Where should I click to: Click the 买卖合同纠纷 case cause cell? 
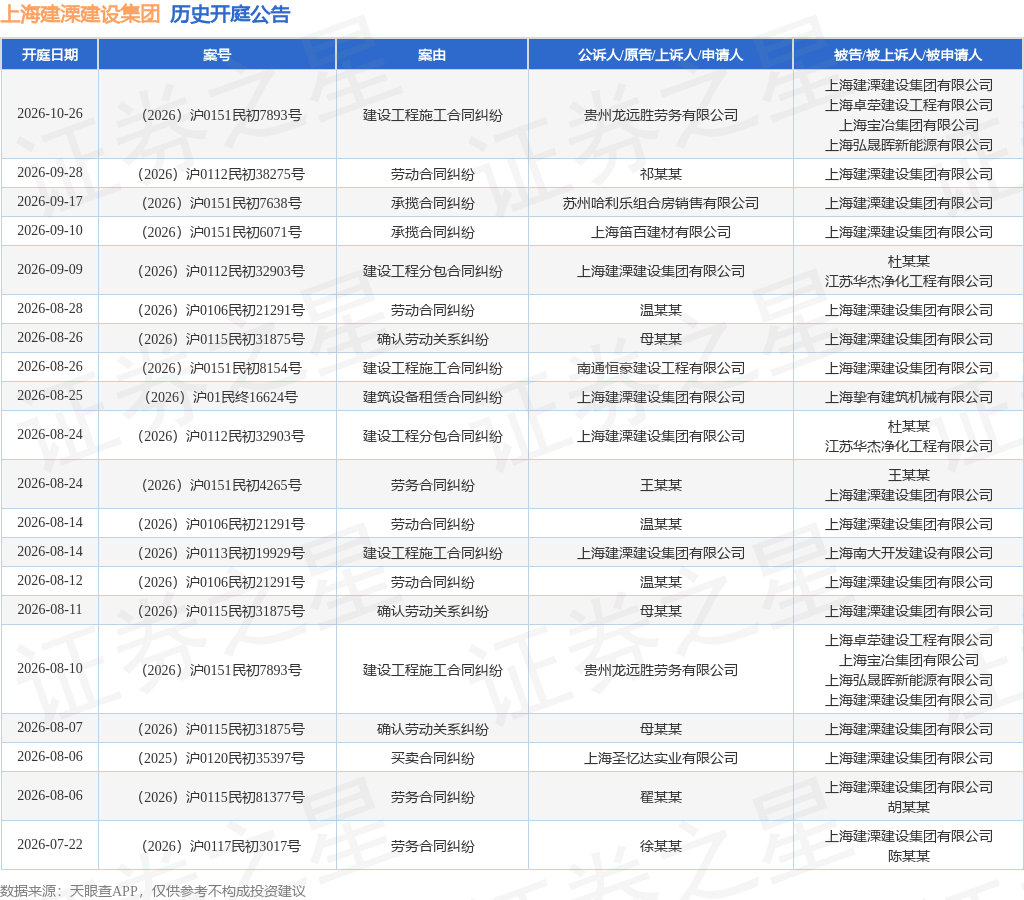(x=432, y=758)
